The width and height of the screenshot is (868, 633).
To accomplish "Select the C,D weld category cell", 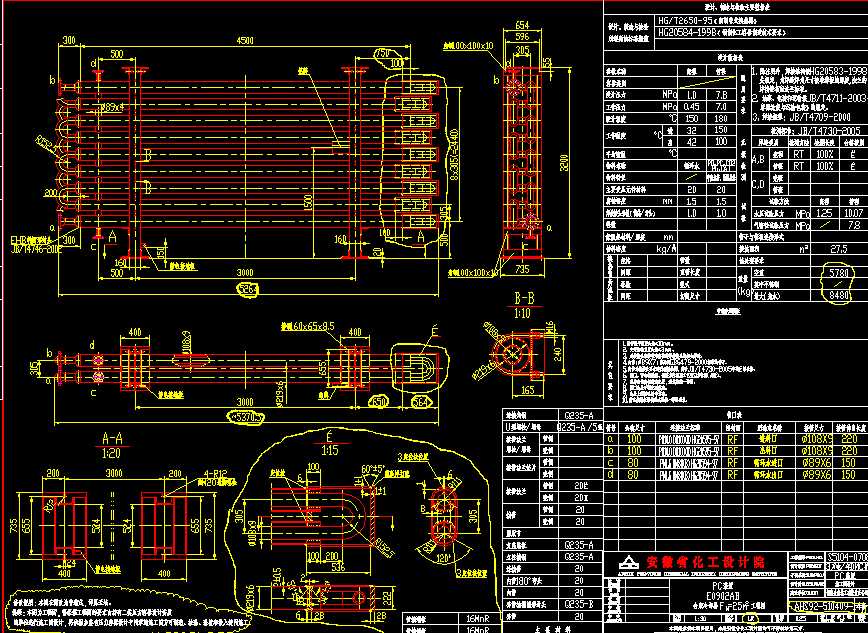I will pyautogui.click(x=758, y=184).
